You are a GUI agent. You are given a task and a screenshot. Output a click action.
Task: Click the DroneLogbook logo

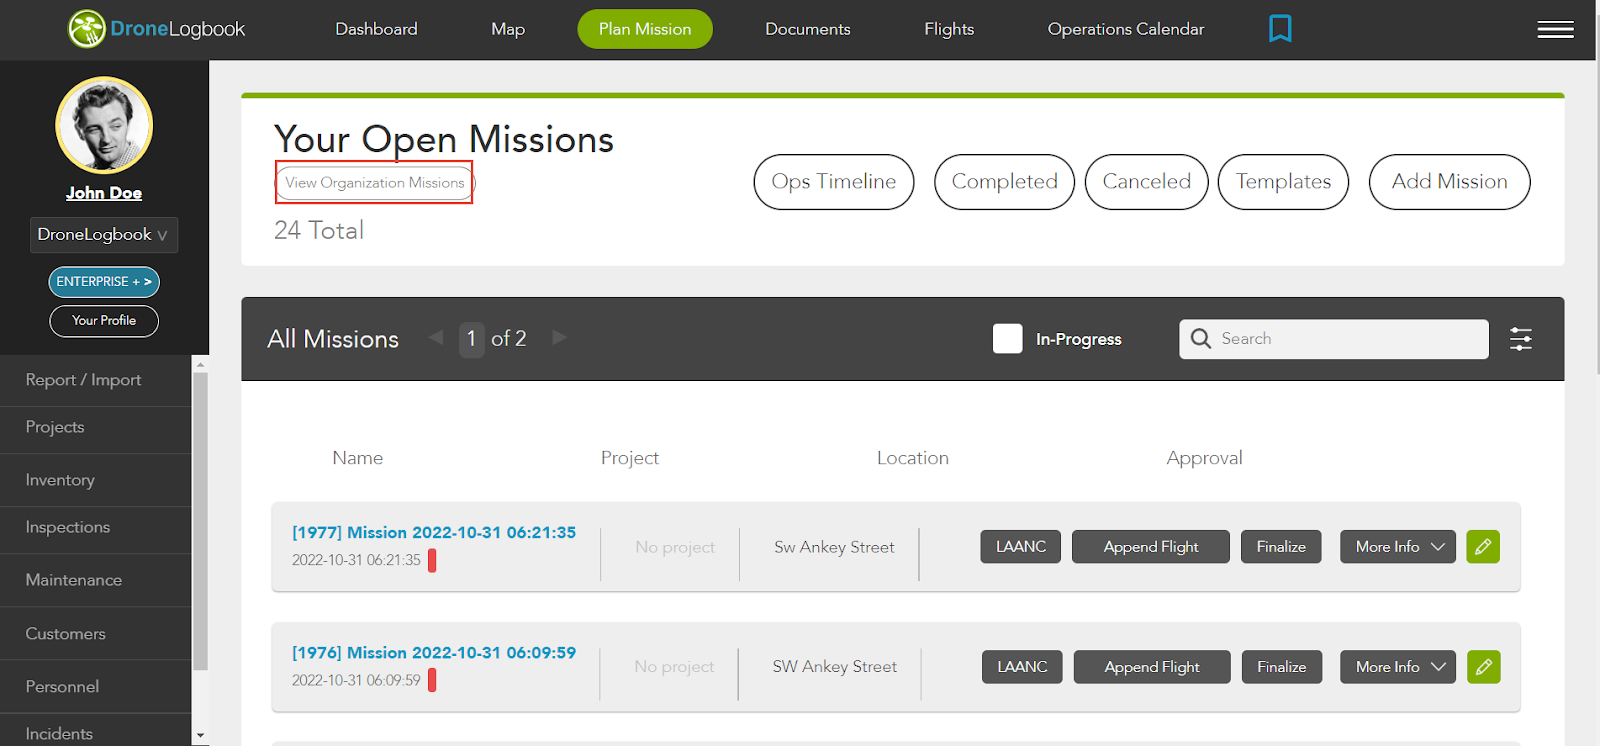point(156,29)
